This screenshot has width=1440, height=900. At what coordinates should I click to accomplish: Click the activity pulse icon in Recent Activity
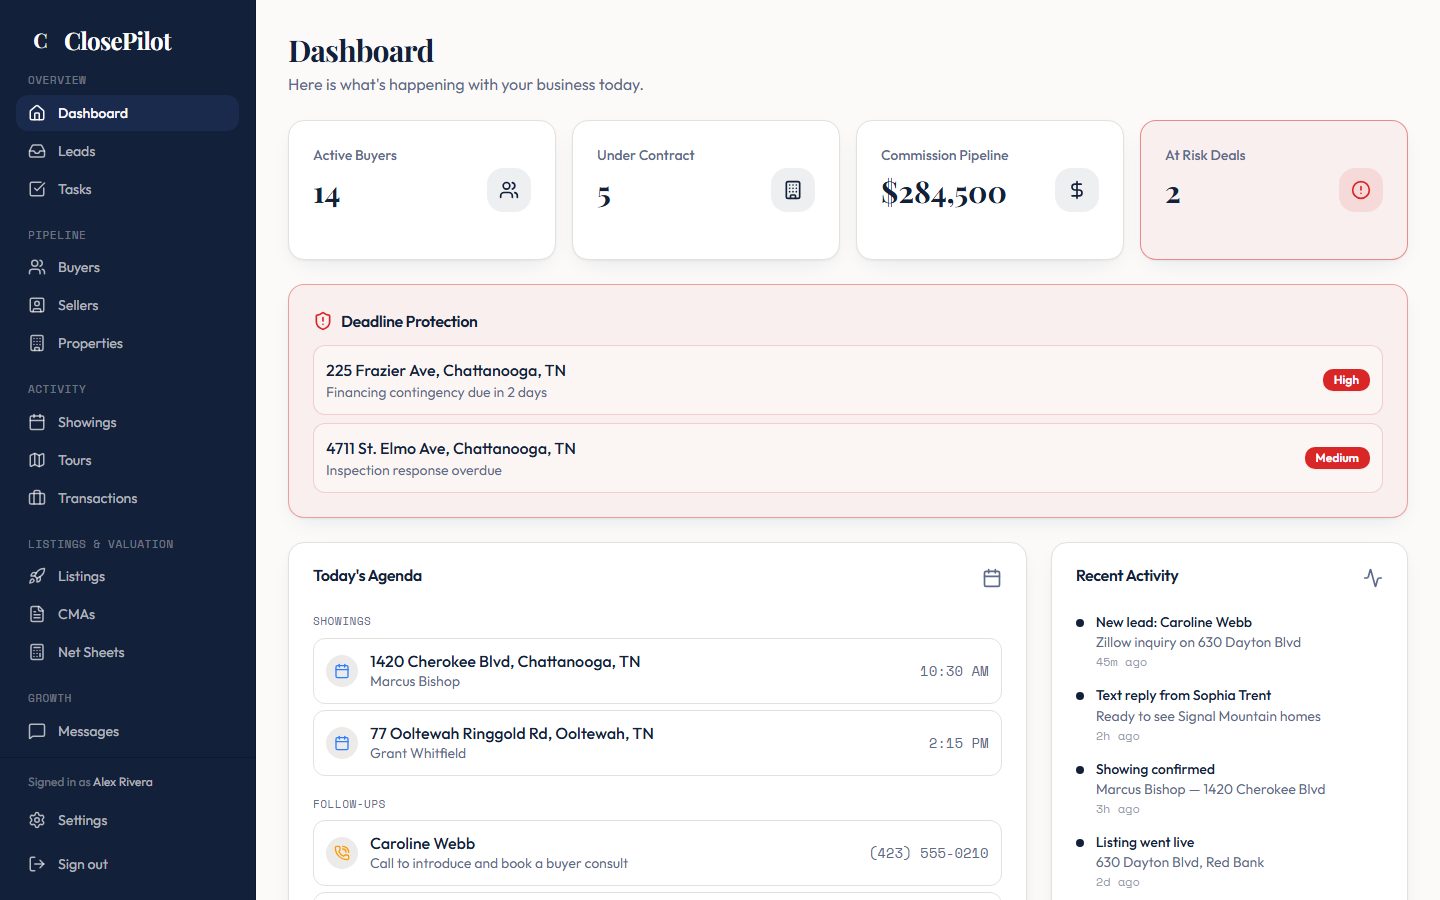click(1373, 578)
